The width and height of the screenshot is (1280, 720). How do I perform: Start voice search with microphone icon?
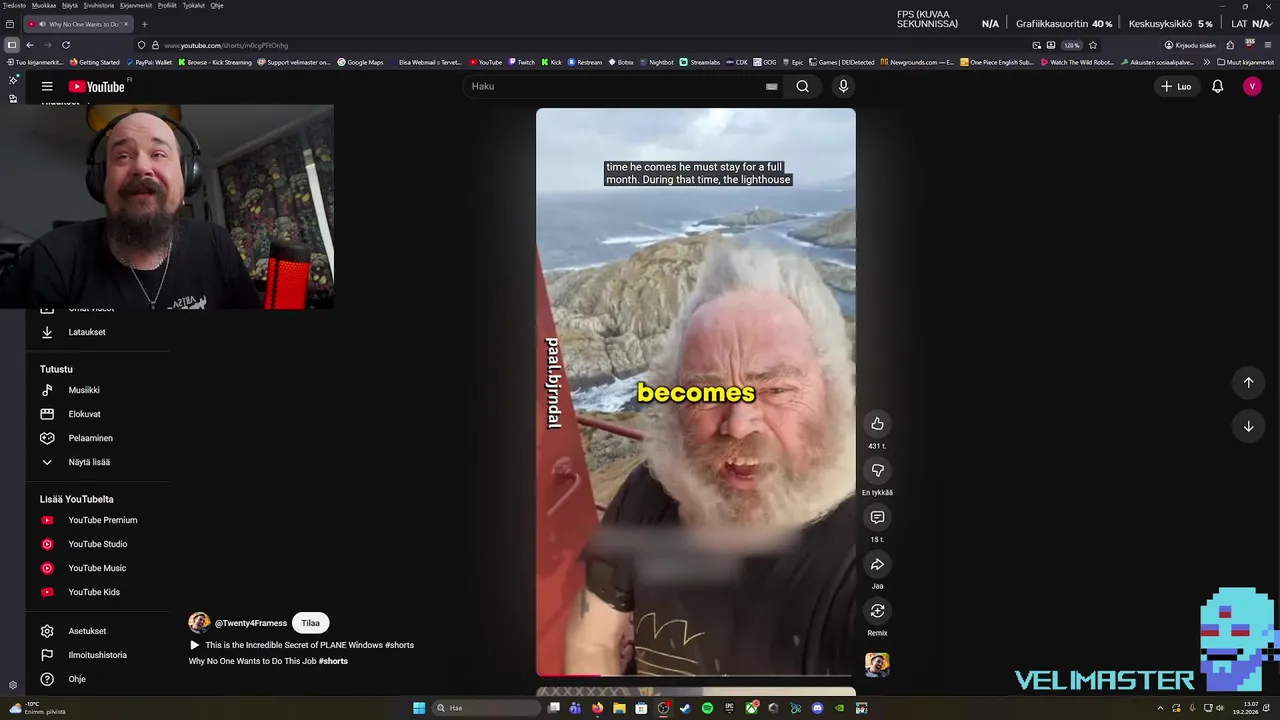coord(843,86)
